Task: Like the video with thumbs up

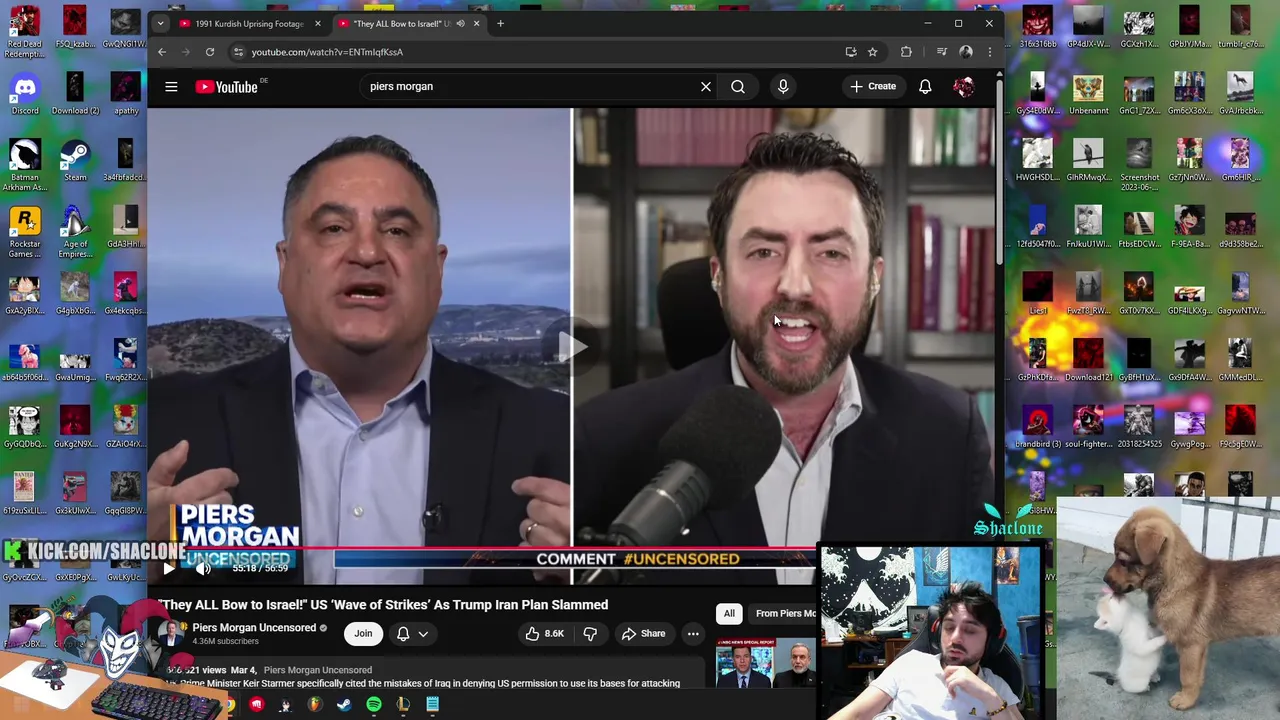Action: (545, 633)
